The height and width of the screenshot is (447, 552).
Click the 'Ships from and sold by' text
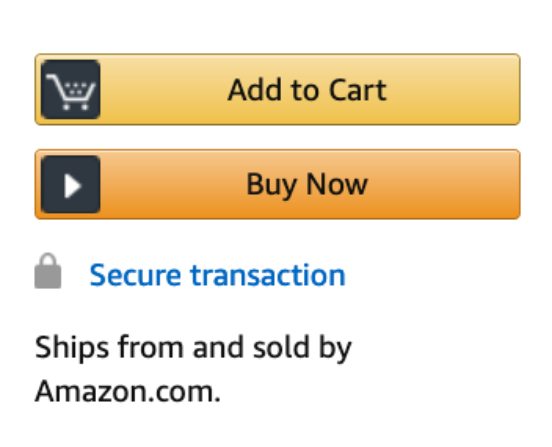(193, 348)
